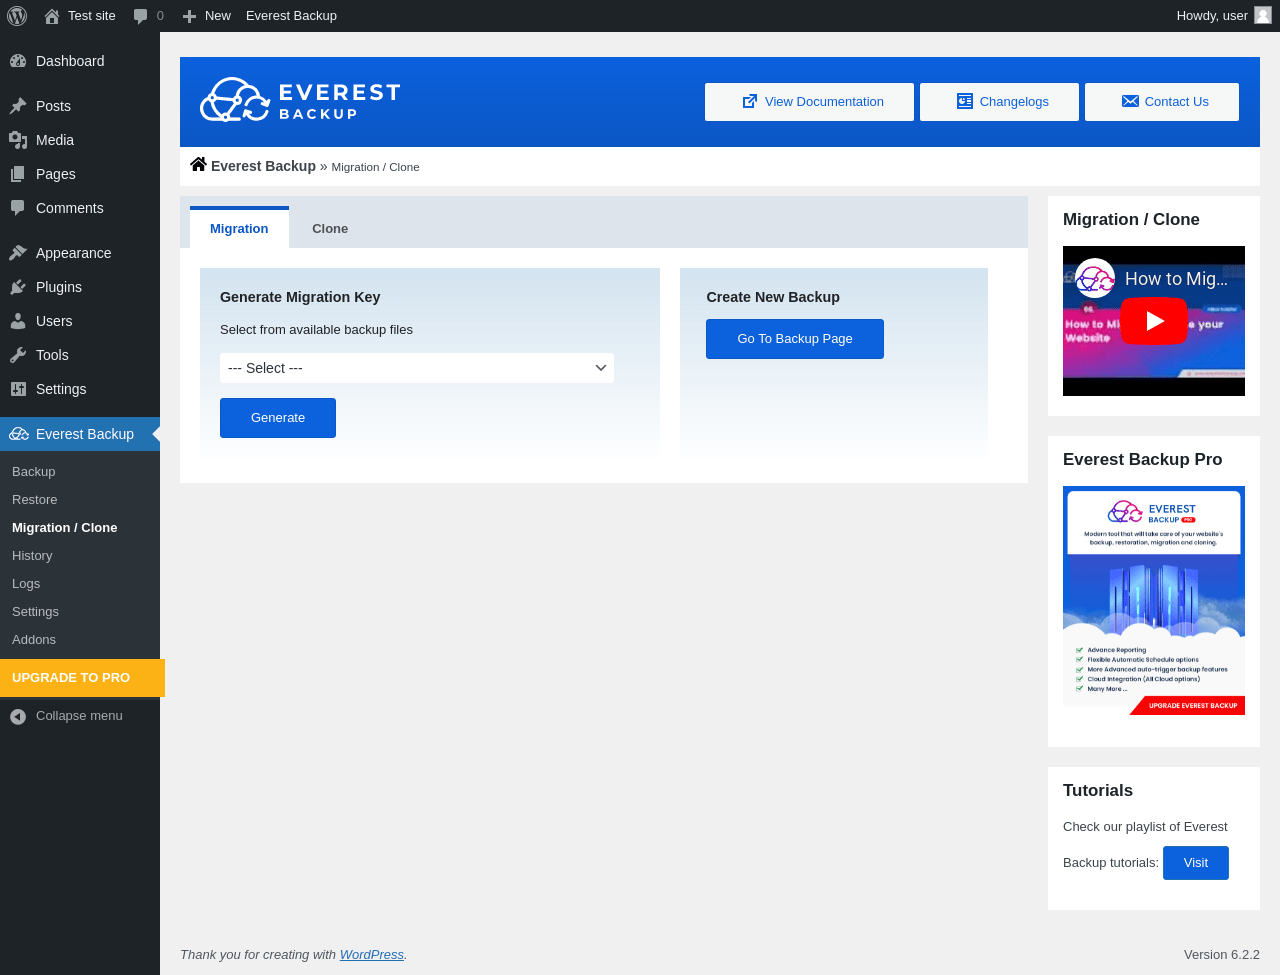
Task: Open the Test site home icon
Action: (52, 16)
